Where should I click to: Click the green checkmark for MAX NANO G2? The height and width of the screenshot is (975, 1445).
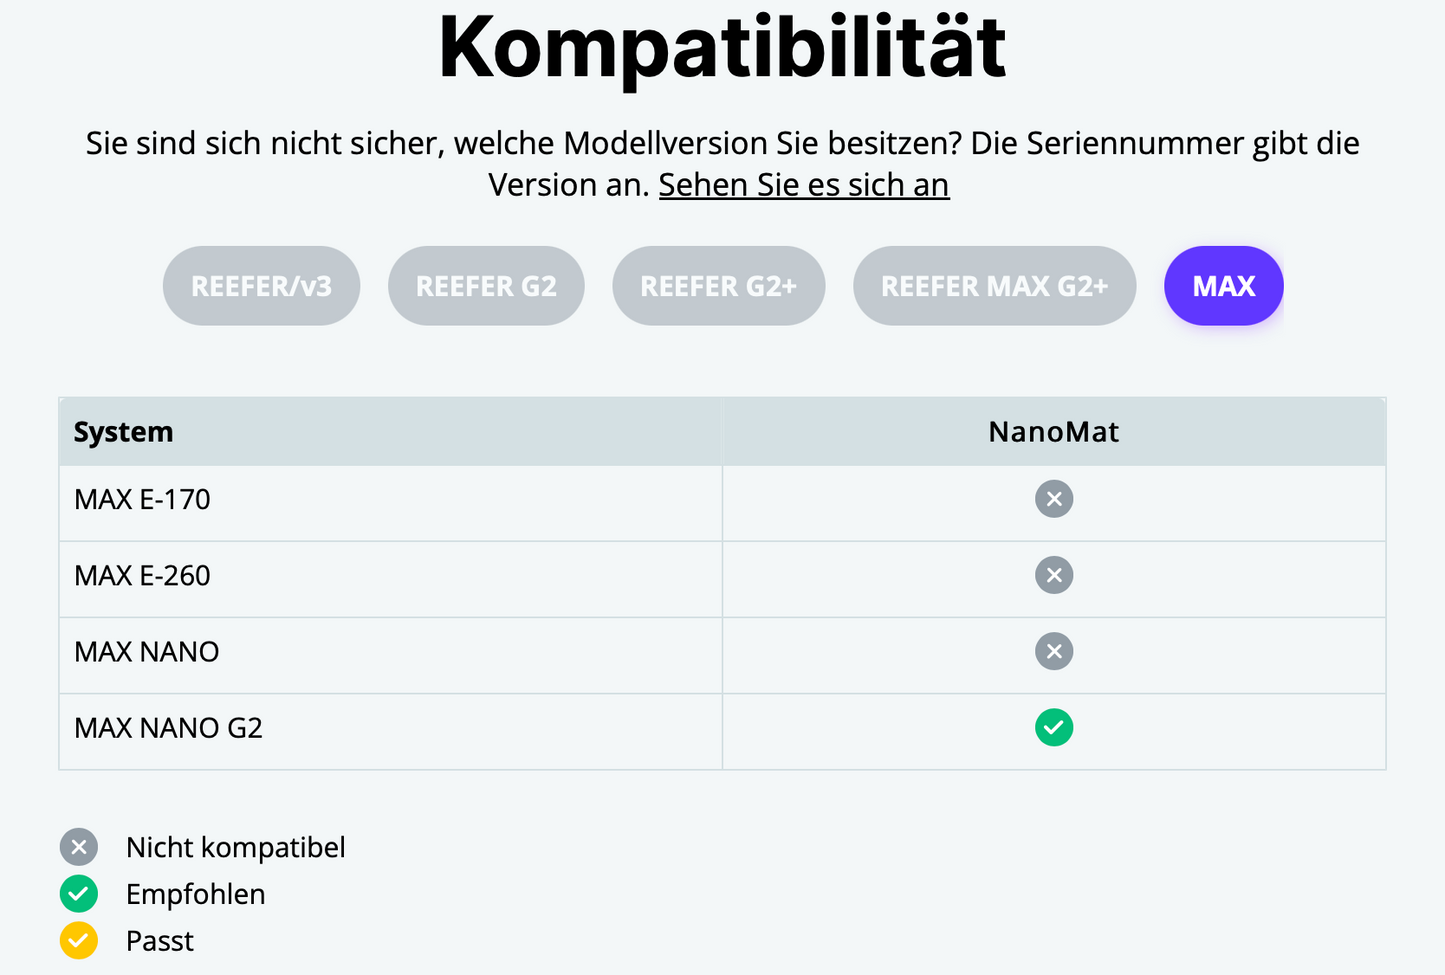point(1054,728)
